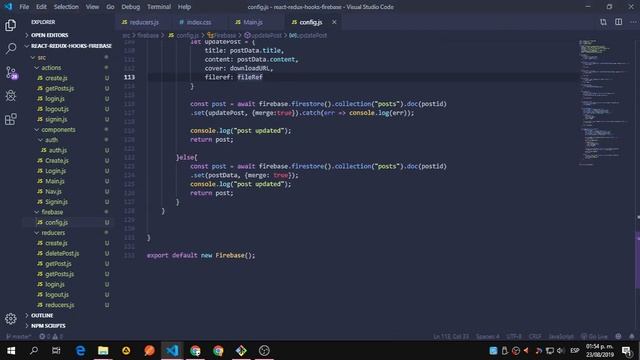Open the Explorer view in activity bar

(x=11, y=25)
